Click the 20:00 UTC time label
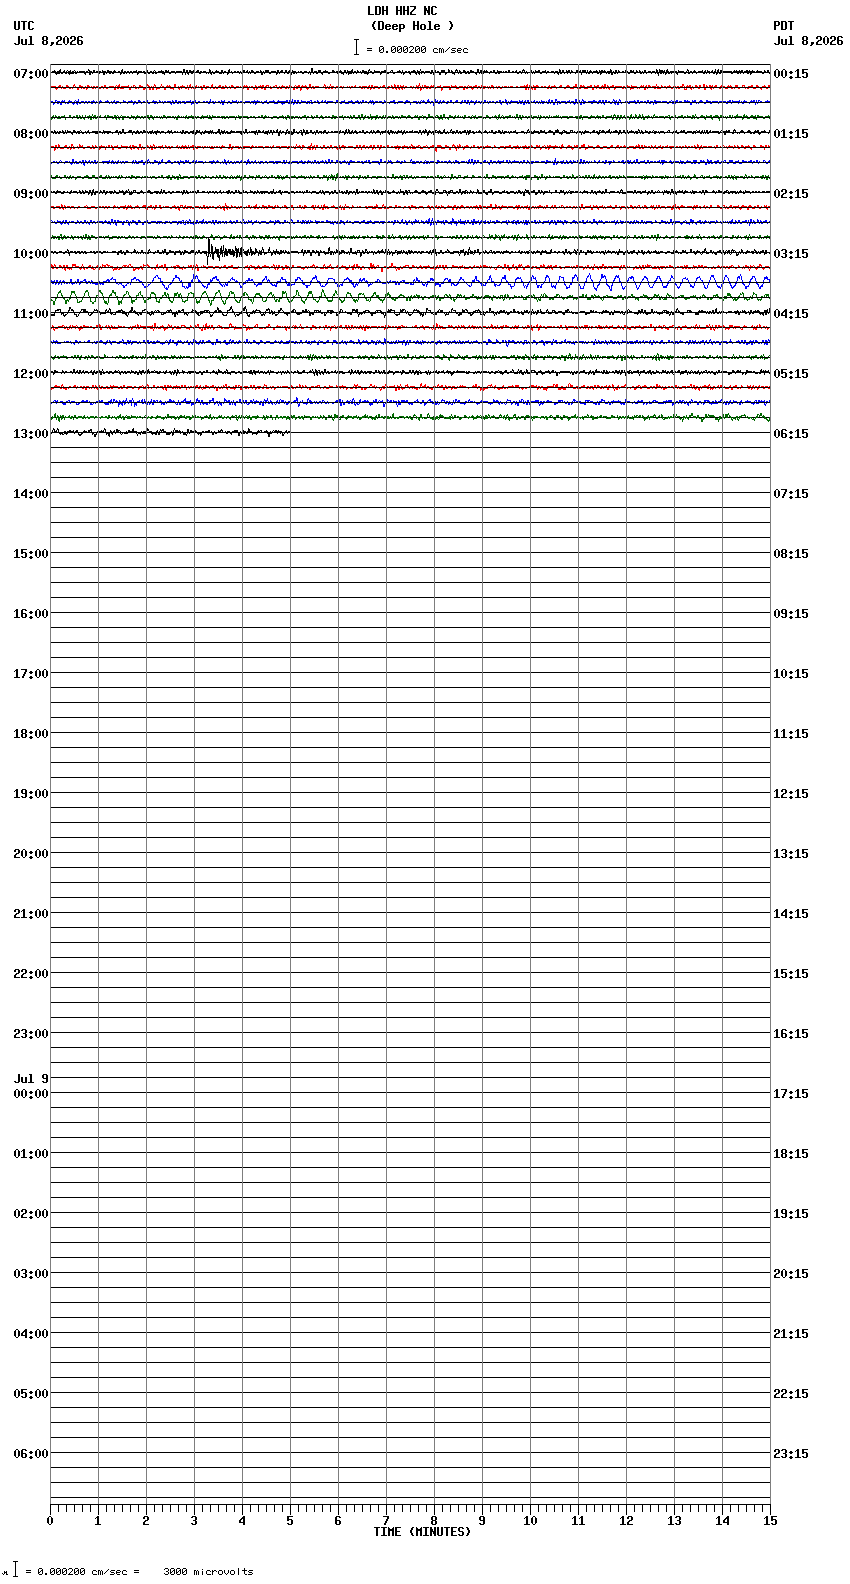 (31, 854)
